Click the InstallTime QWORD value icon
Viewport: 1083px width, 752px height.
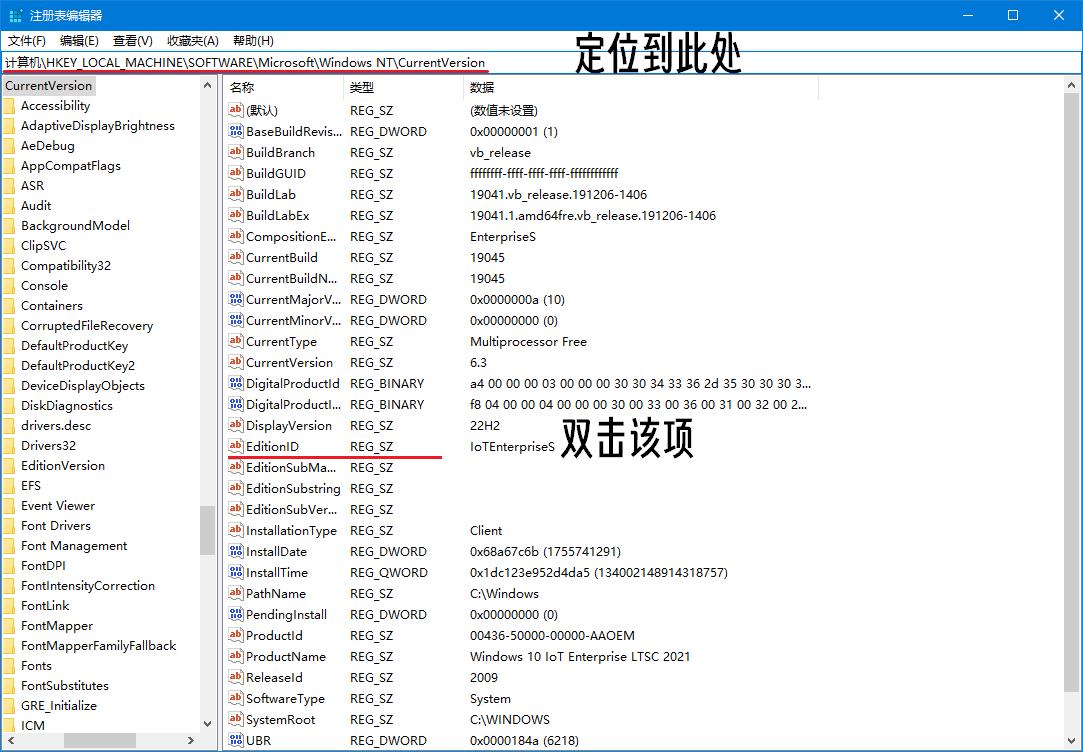[x=236, y=573]
